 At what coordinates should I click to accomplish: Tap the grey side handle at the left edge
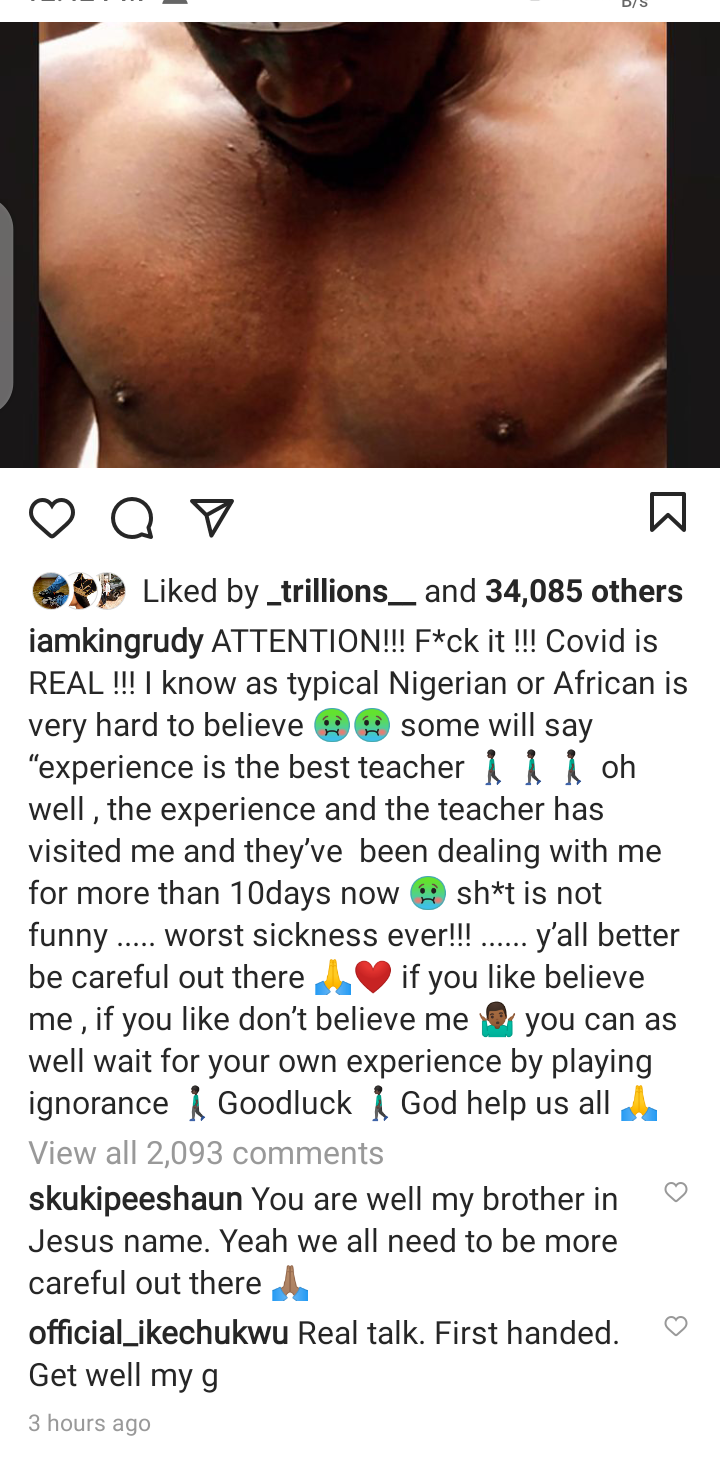[6, 305]
